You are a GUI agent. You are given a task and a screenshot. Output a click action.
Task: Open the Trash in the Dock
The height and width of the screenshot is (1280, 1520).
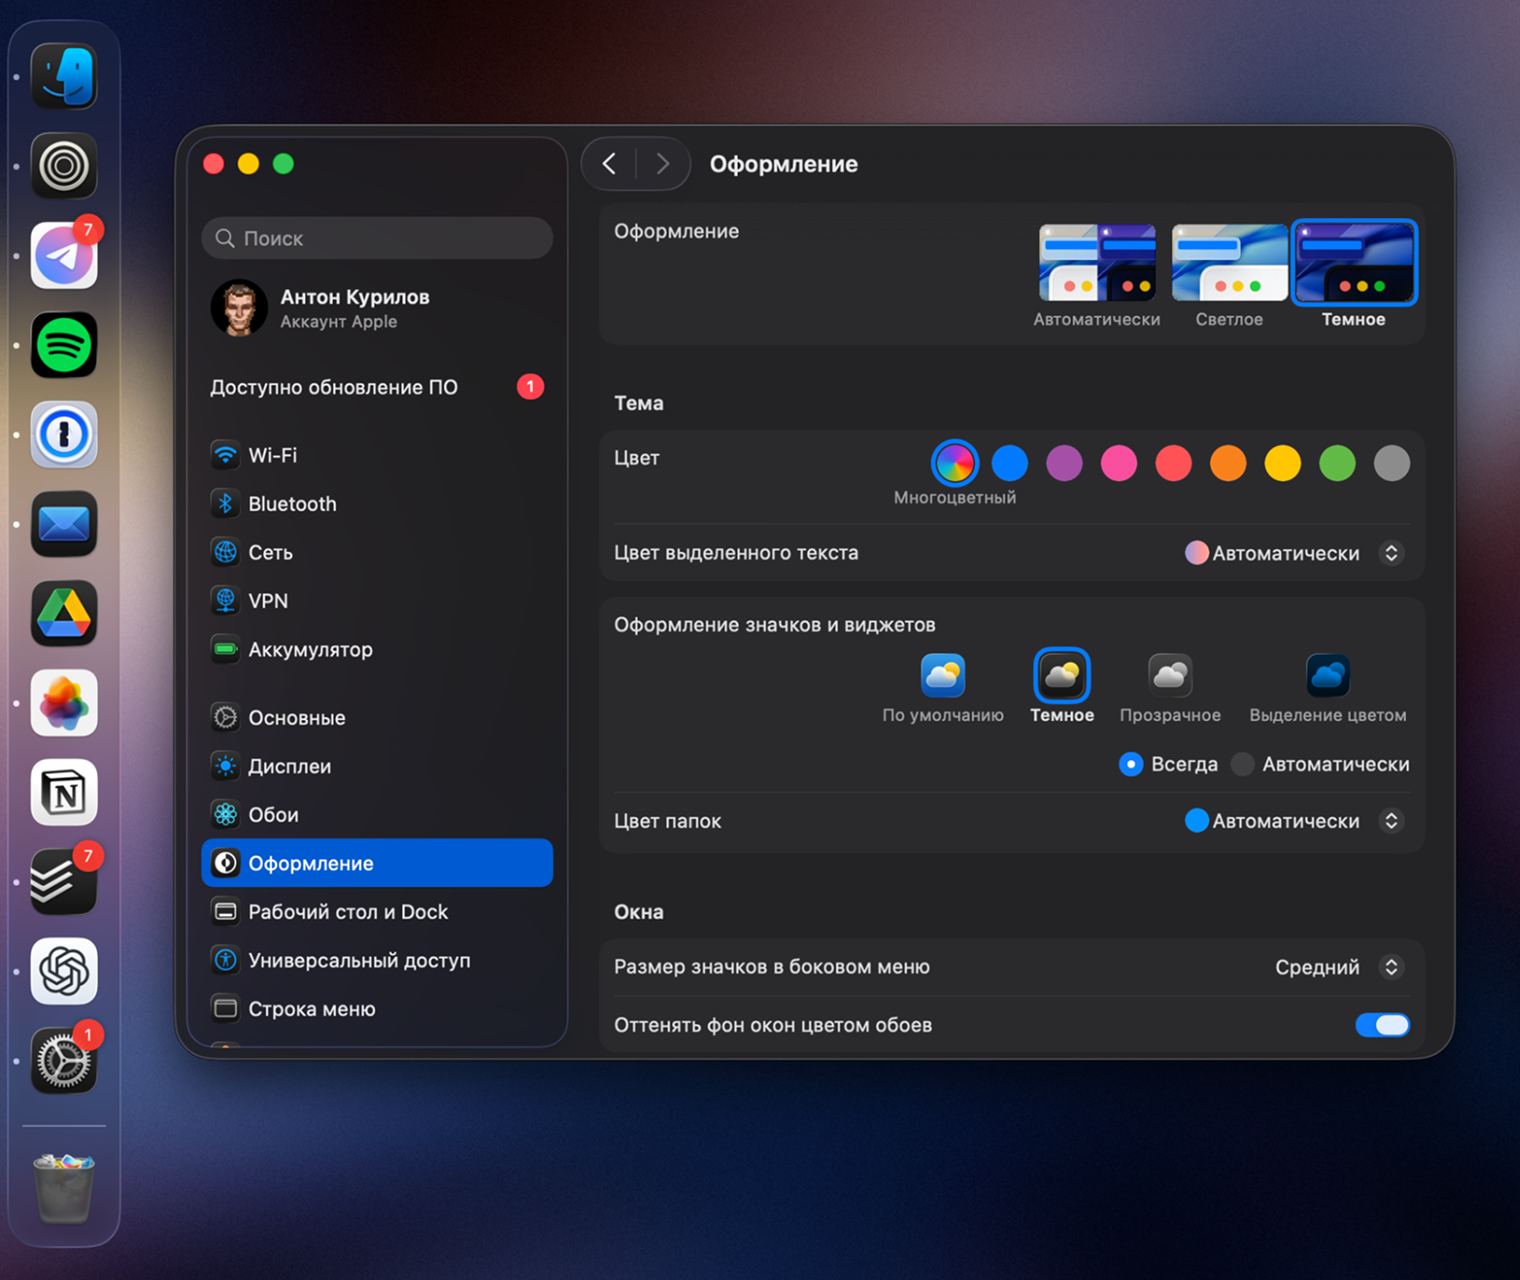pos(64,1187)
